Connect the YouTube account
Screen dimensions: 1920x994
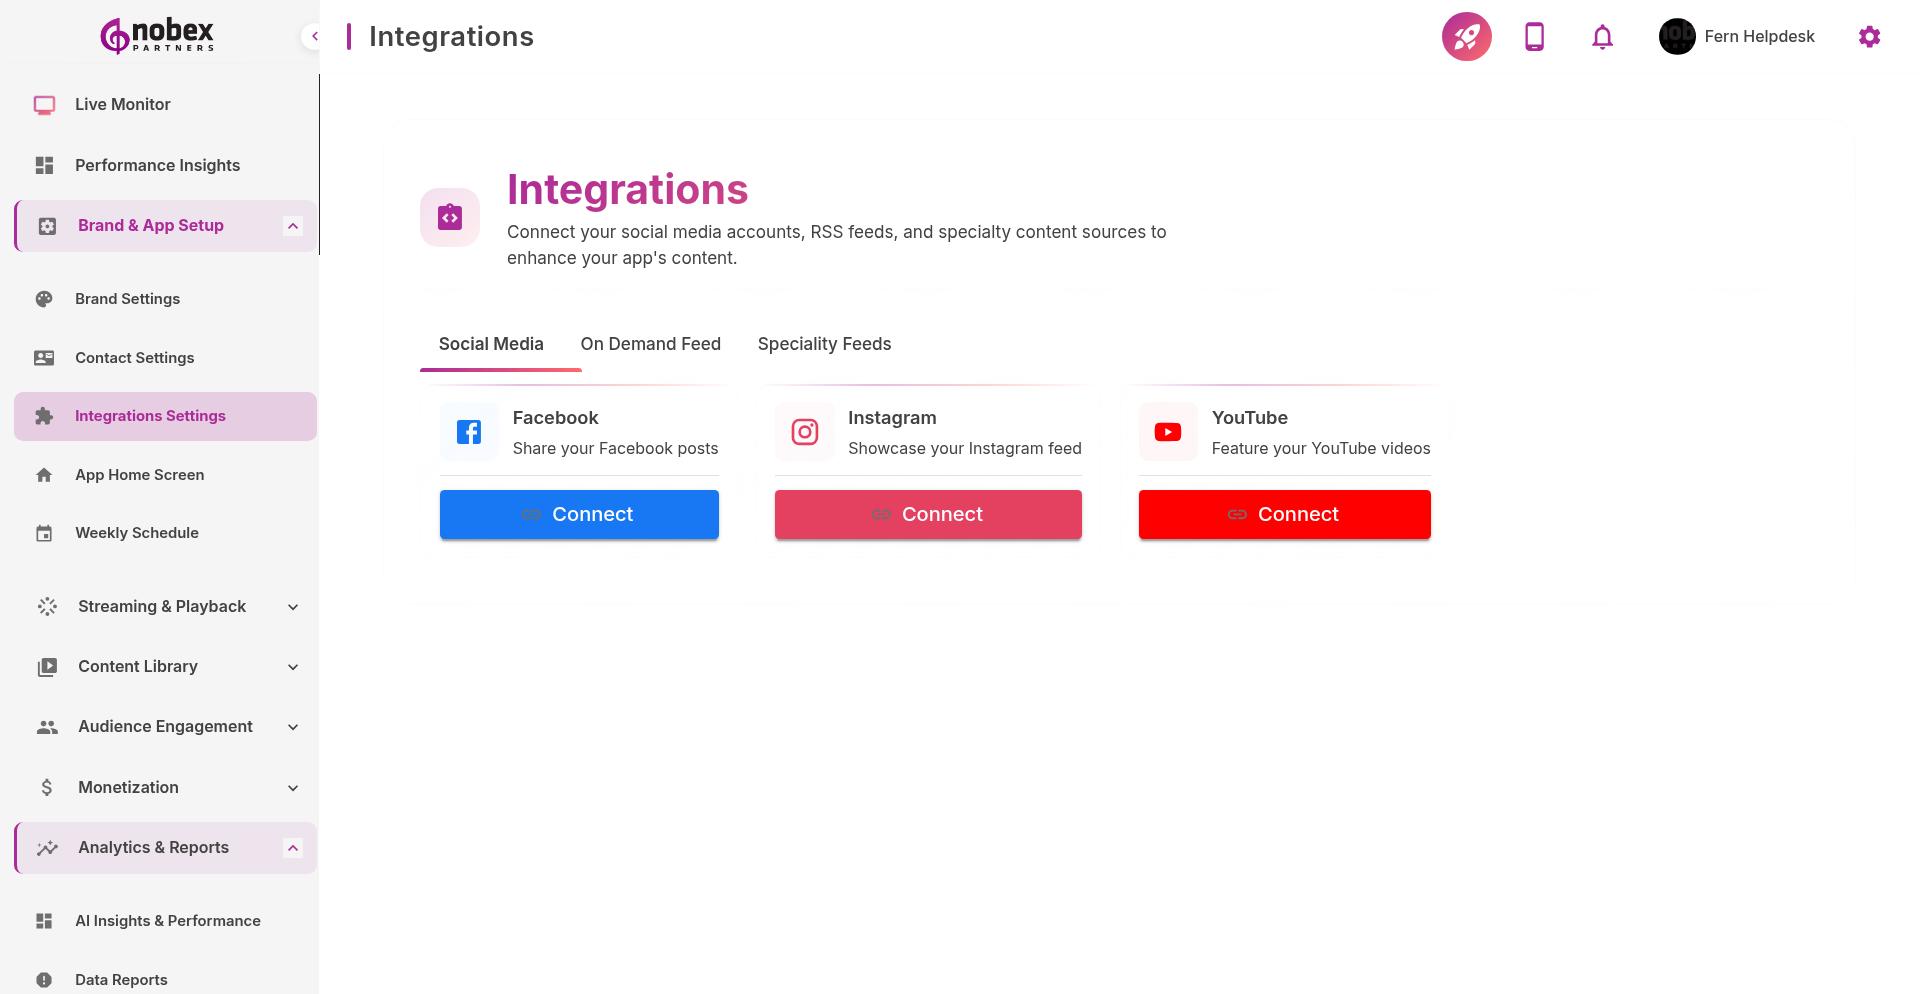(1284, 514)
